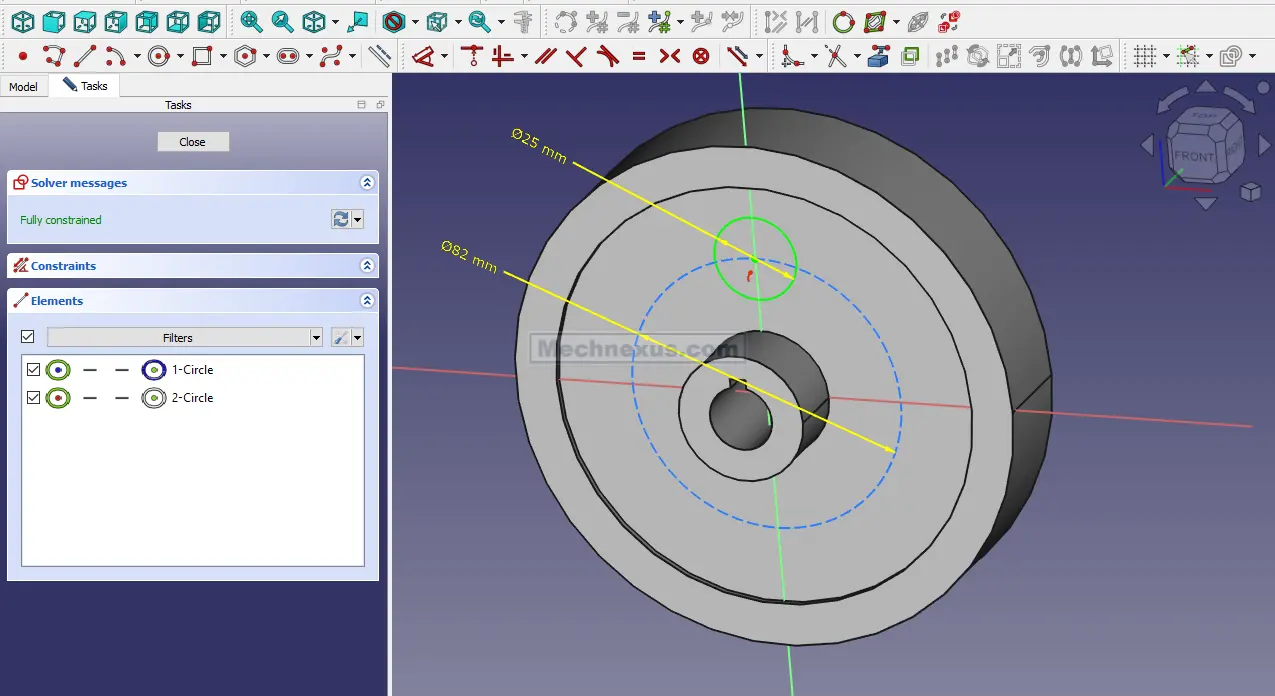Screen dimensions: 1275x696
Task: Select the Toggle Construction Geometry tool
Action: [379, 56]
